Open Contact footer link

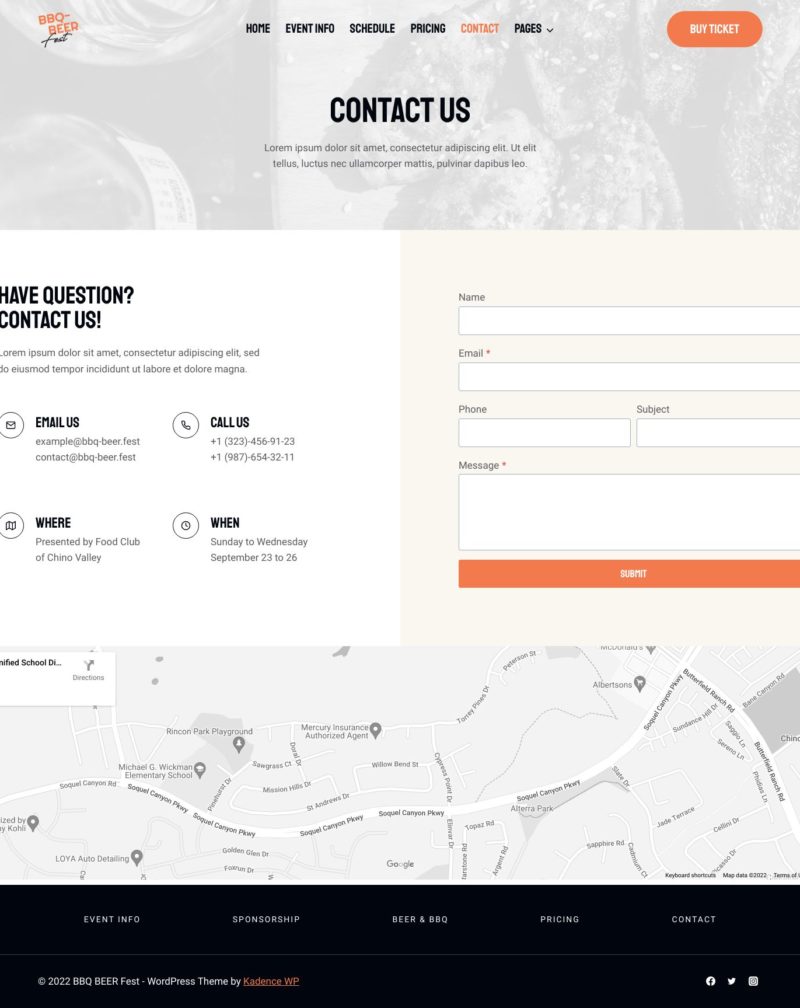[694, 919]
